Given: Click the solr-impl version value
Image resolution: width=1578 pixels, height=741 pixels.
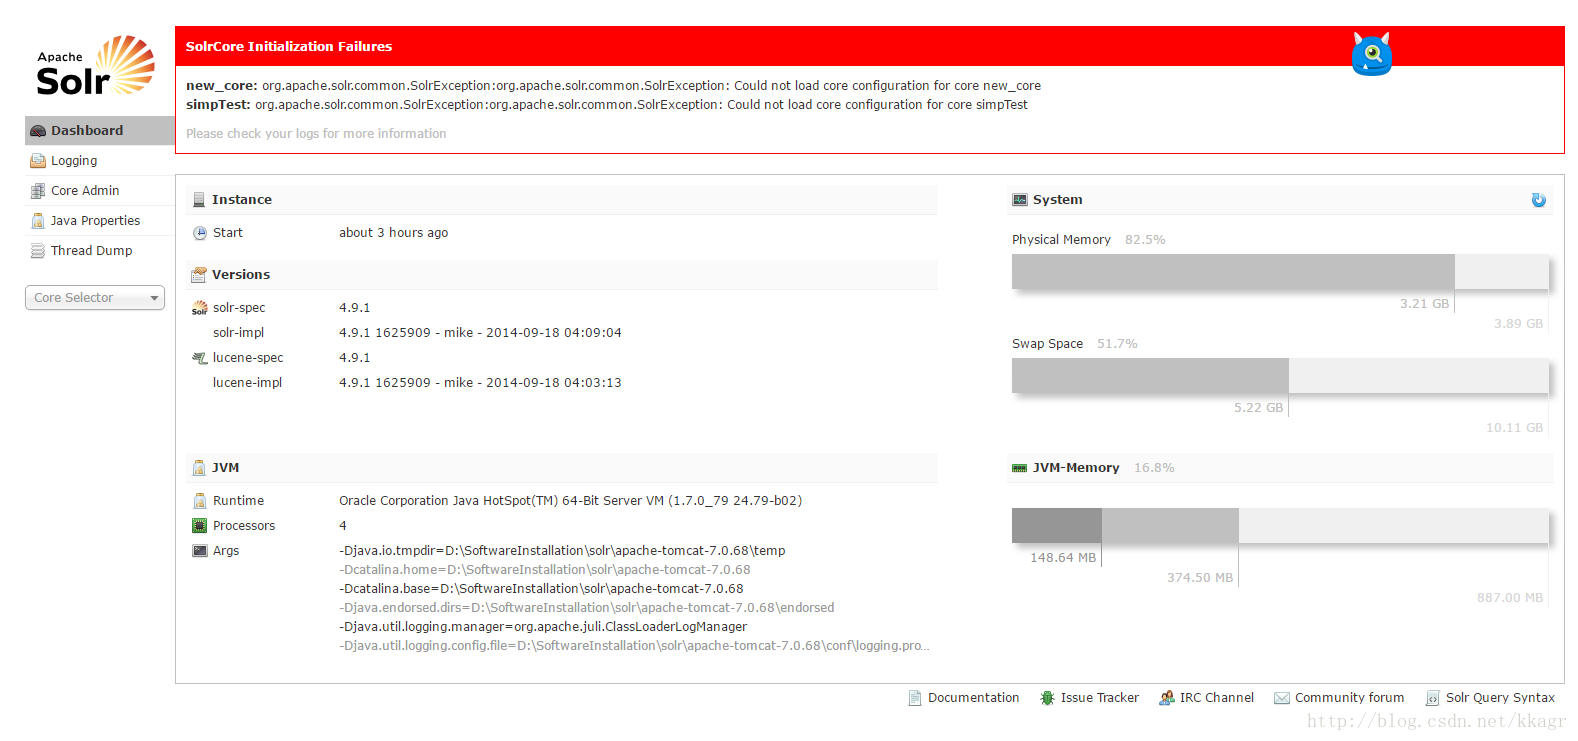Looking at the screenshot, I should click(x=480, y=333).
